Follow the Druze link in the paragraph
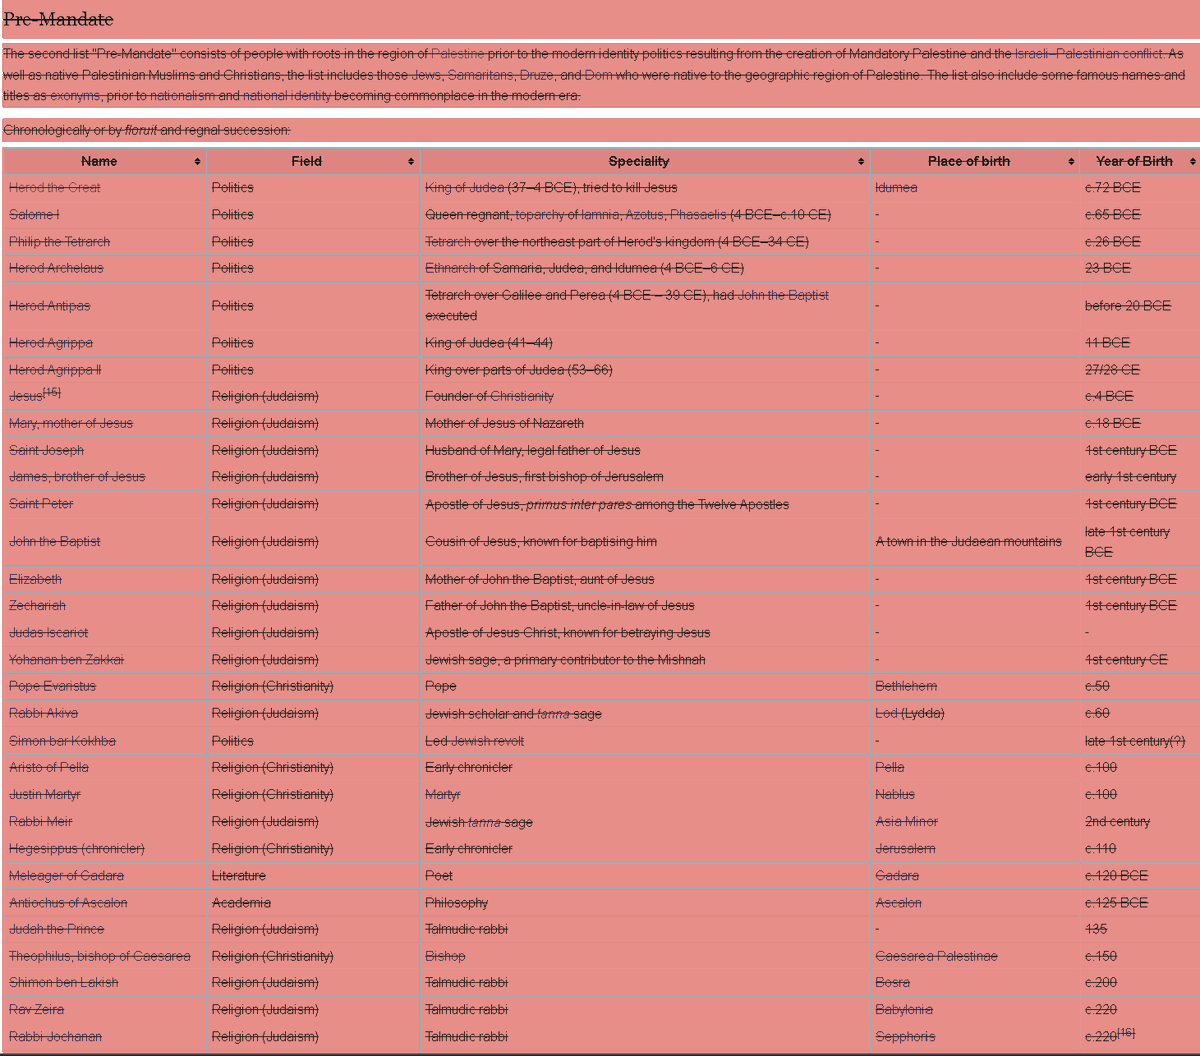The height and width of the screenshot is (1056, 1200). (x=537, y=75)
